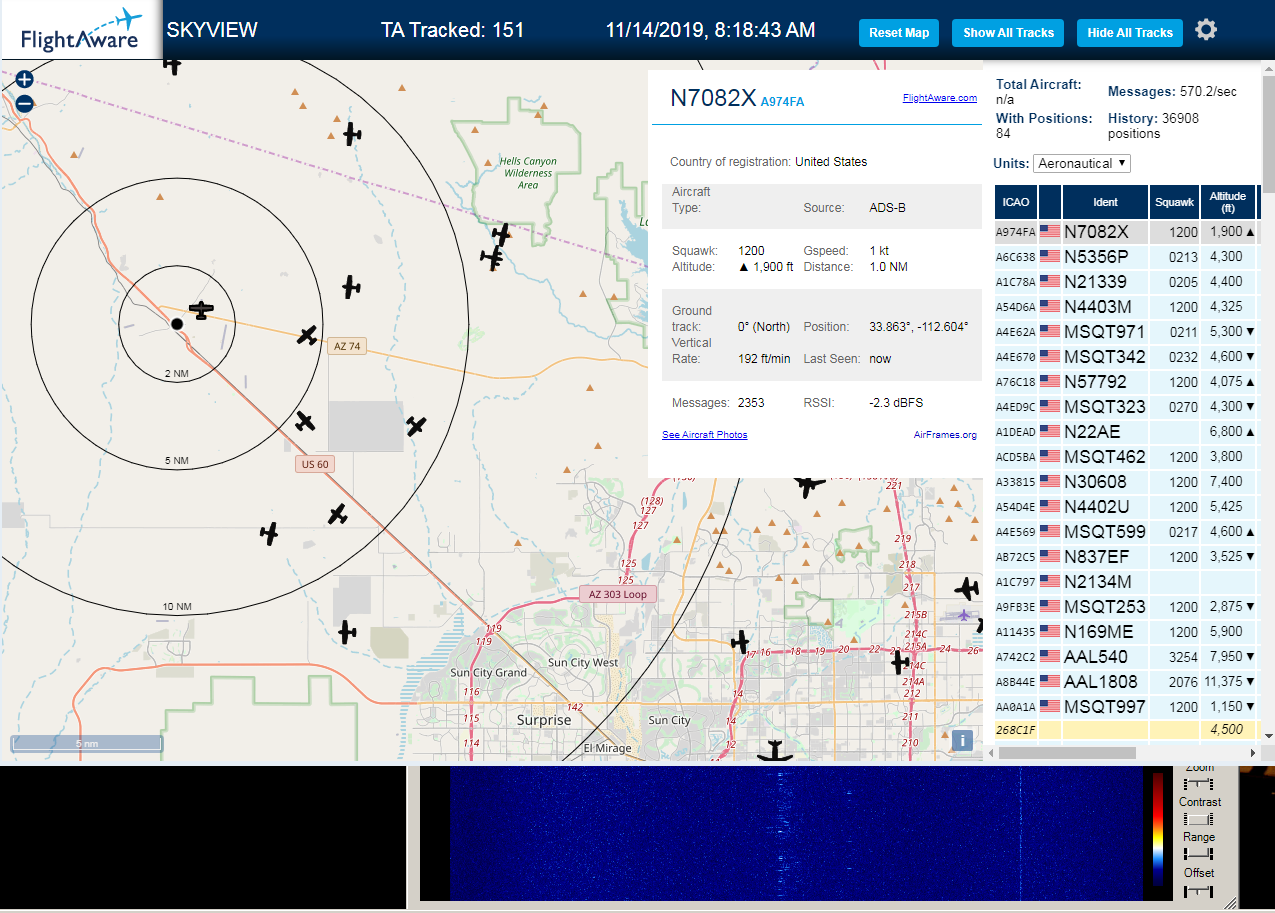Viewport: 1275px width, 913px height.
Task: Sort table by ICAO column header
Action: (x=1016, y=202)
